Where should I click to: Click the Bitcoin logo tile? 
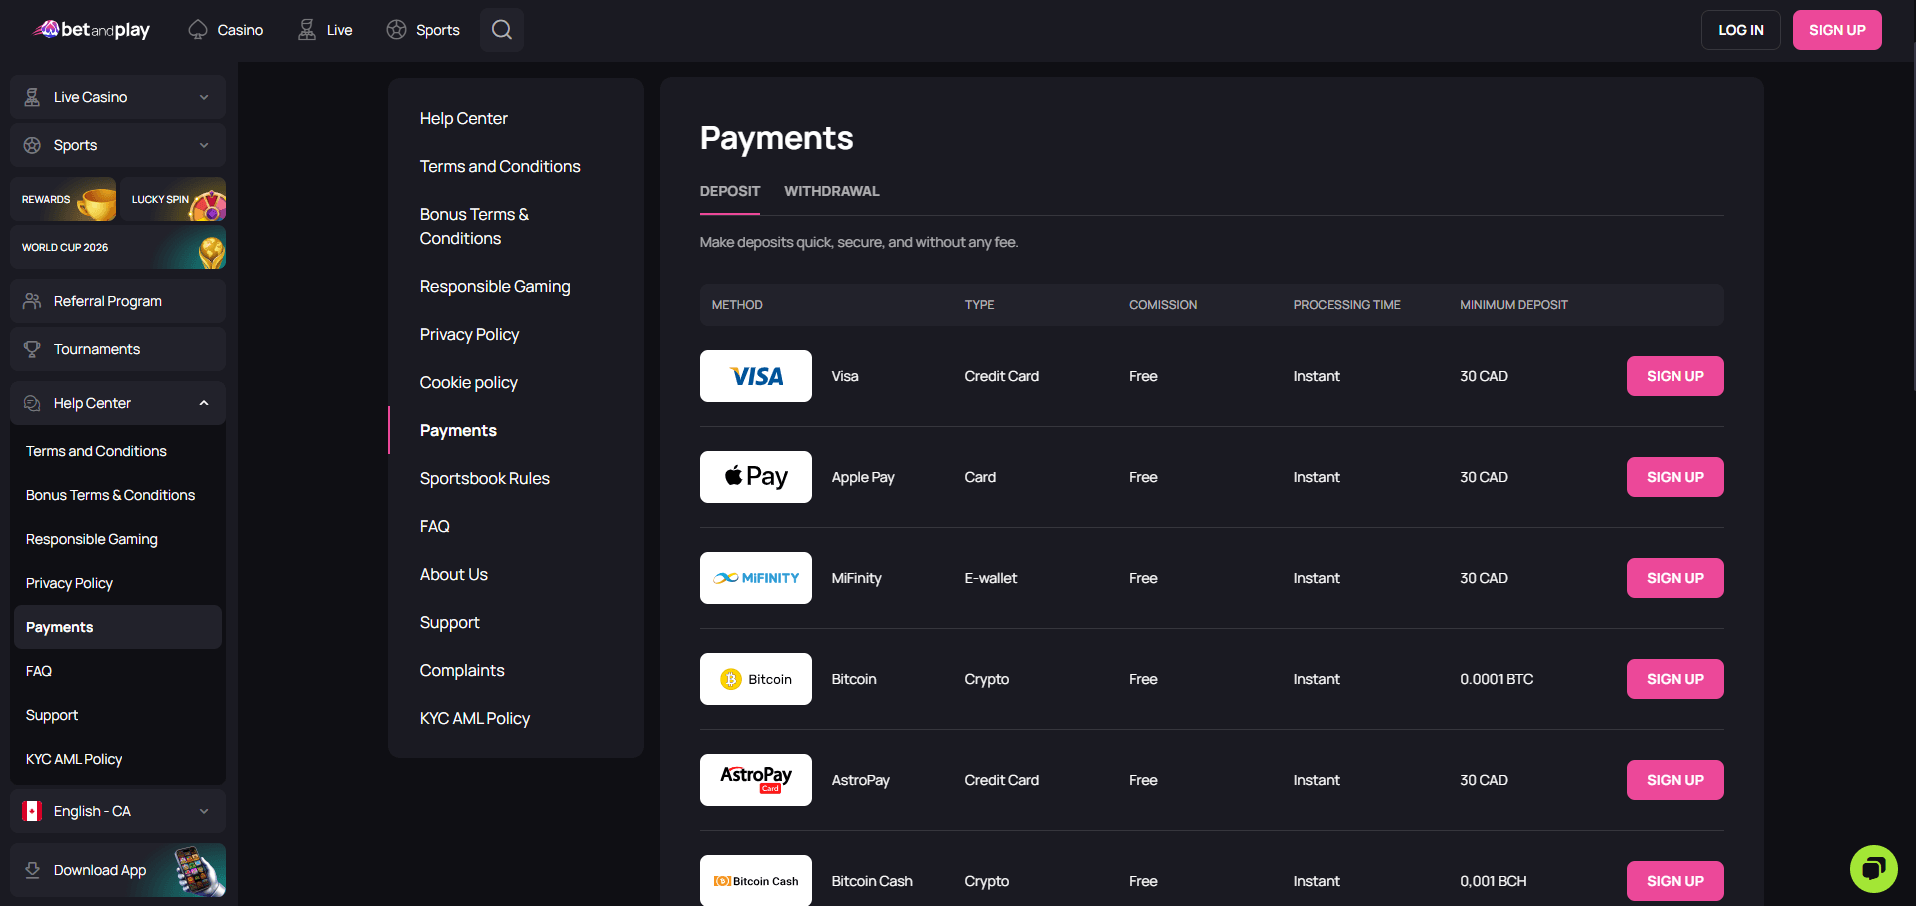(756, 679)
